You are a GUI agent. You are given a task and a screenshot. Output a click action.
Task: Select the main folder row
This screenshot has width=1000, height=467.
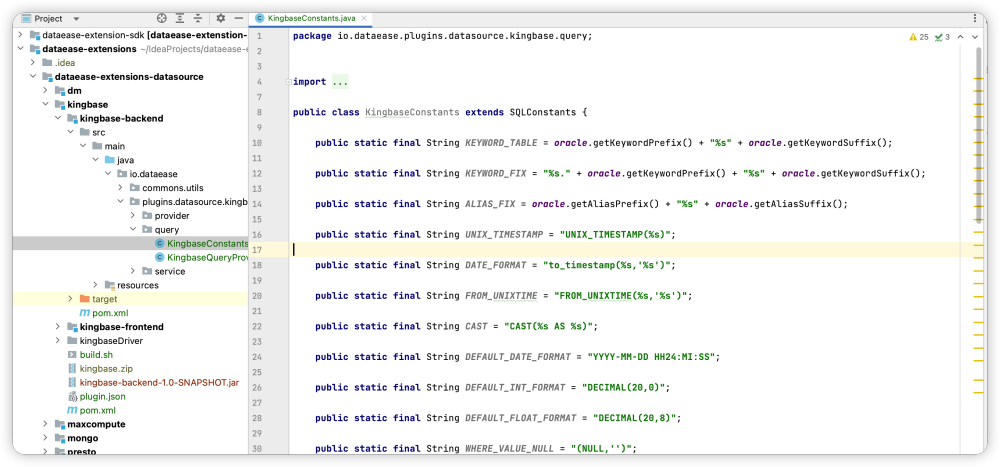click(130, 146)
